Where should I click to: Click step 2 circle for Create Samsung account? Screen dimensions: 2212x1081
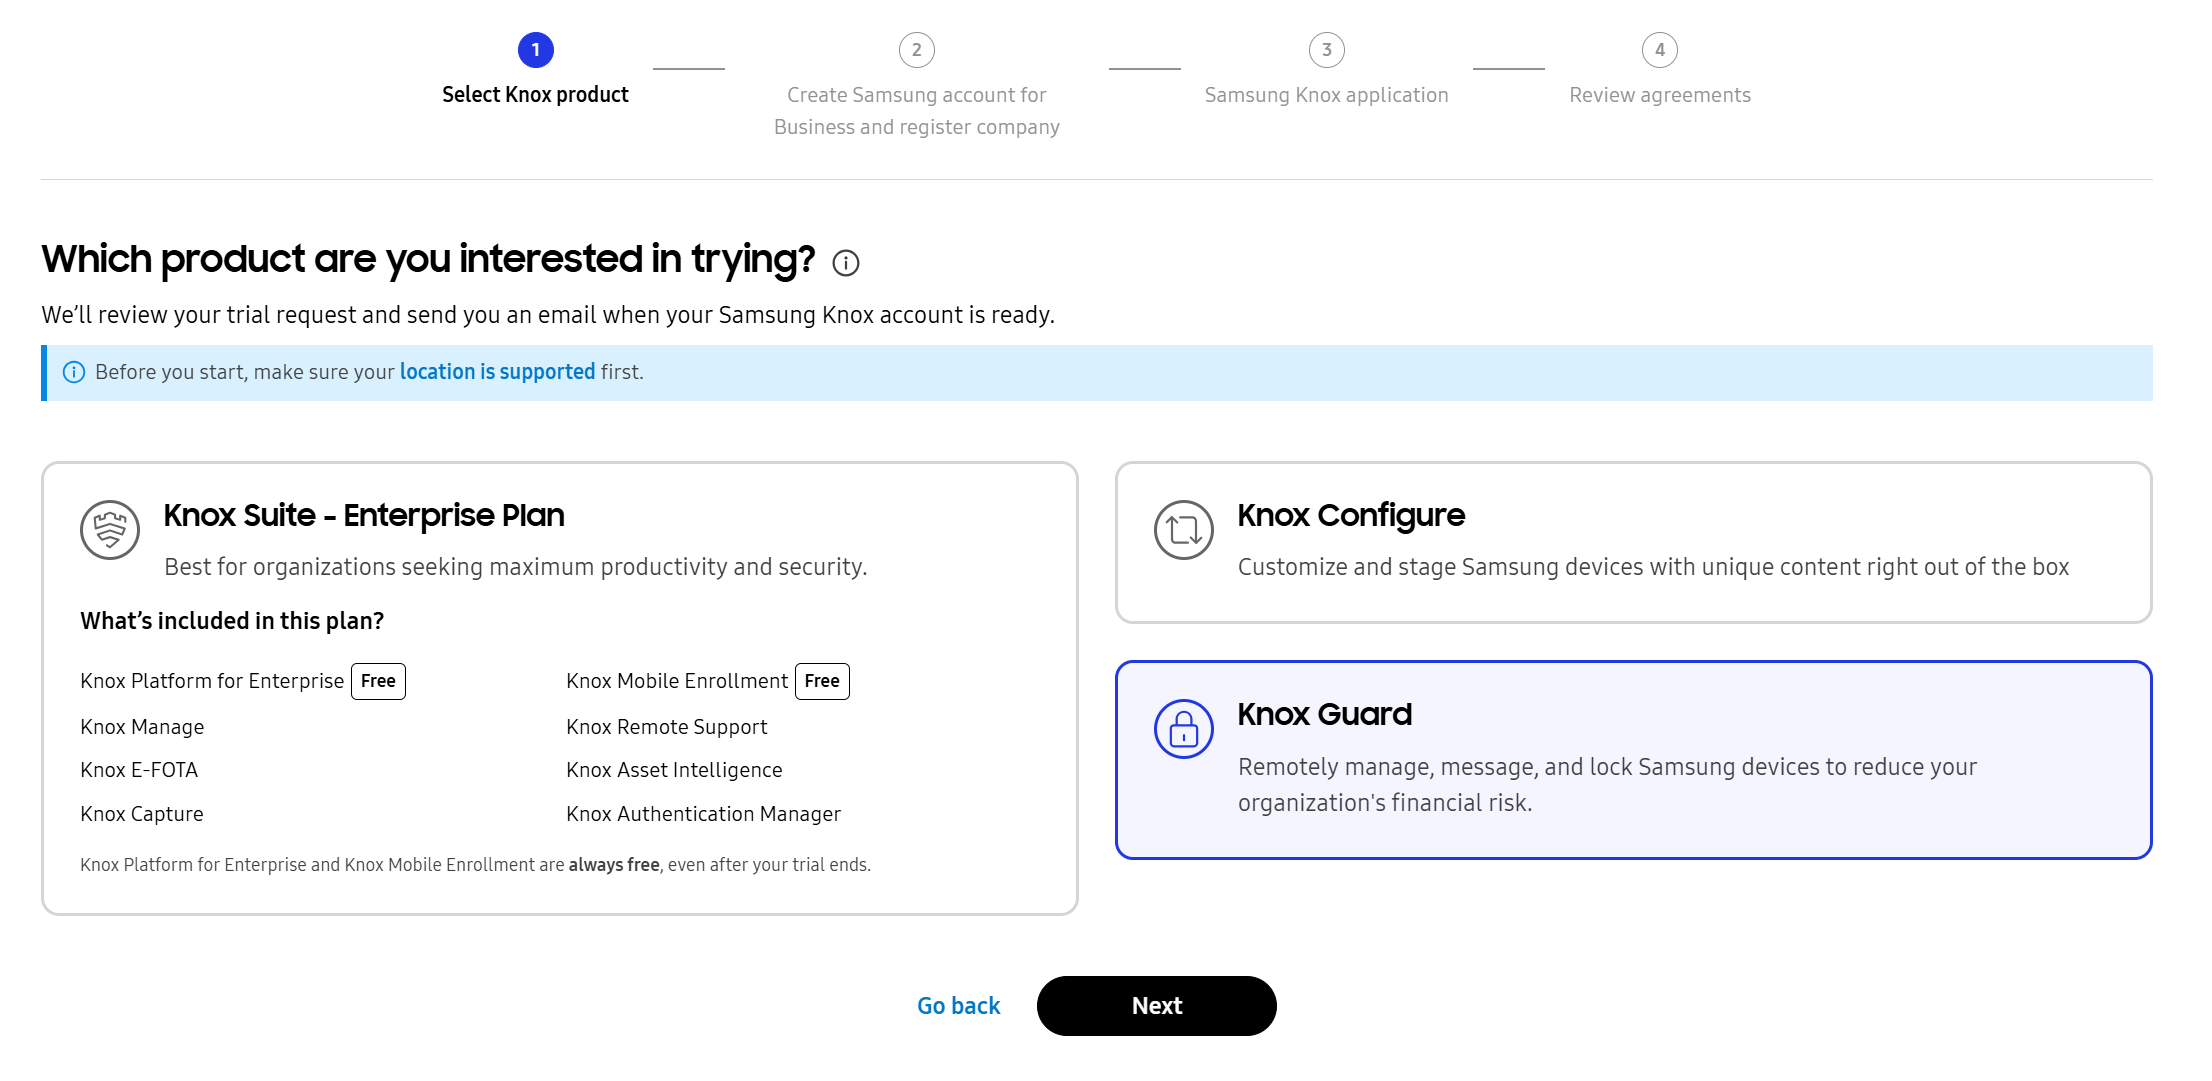(917, 49)
